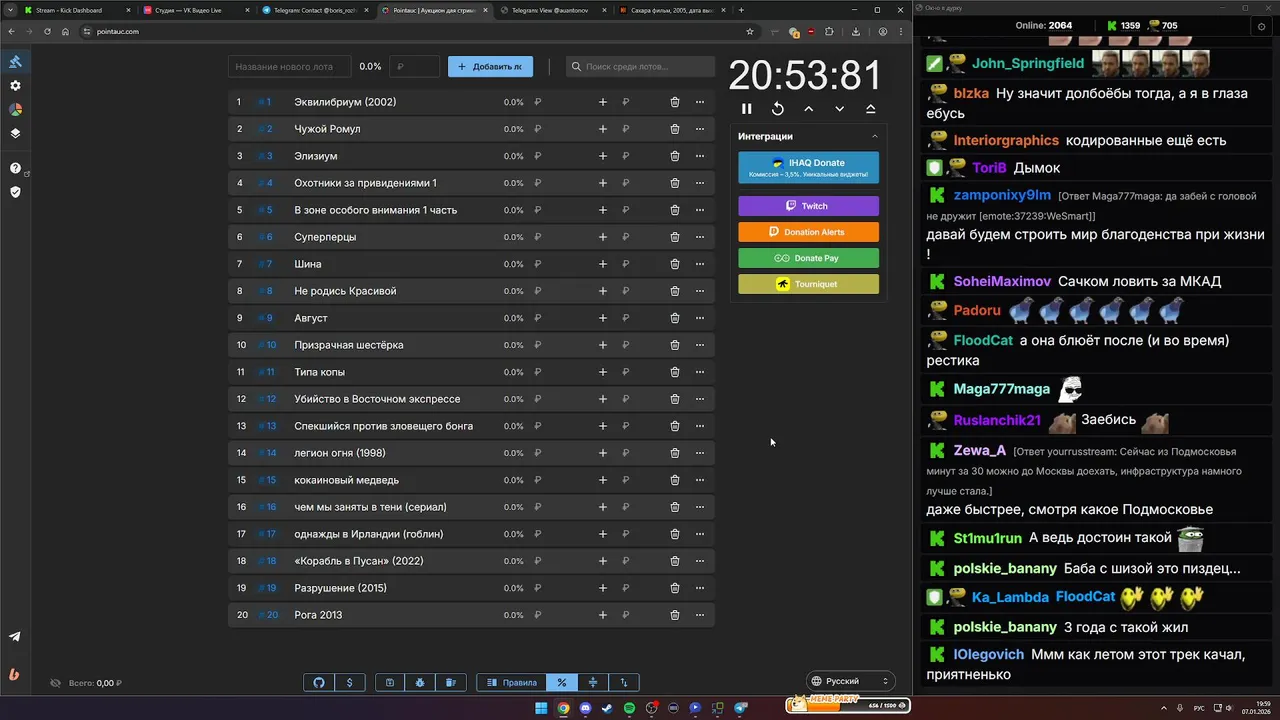Pause the auction timer

click(x=746, y=109)
